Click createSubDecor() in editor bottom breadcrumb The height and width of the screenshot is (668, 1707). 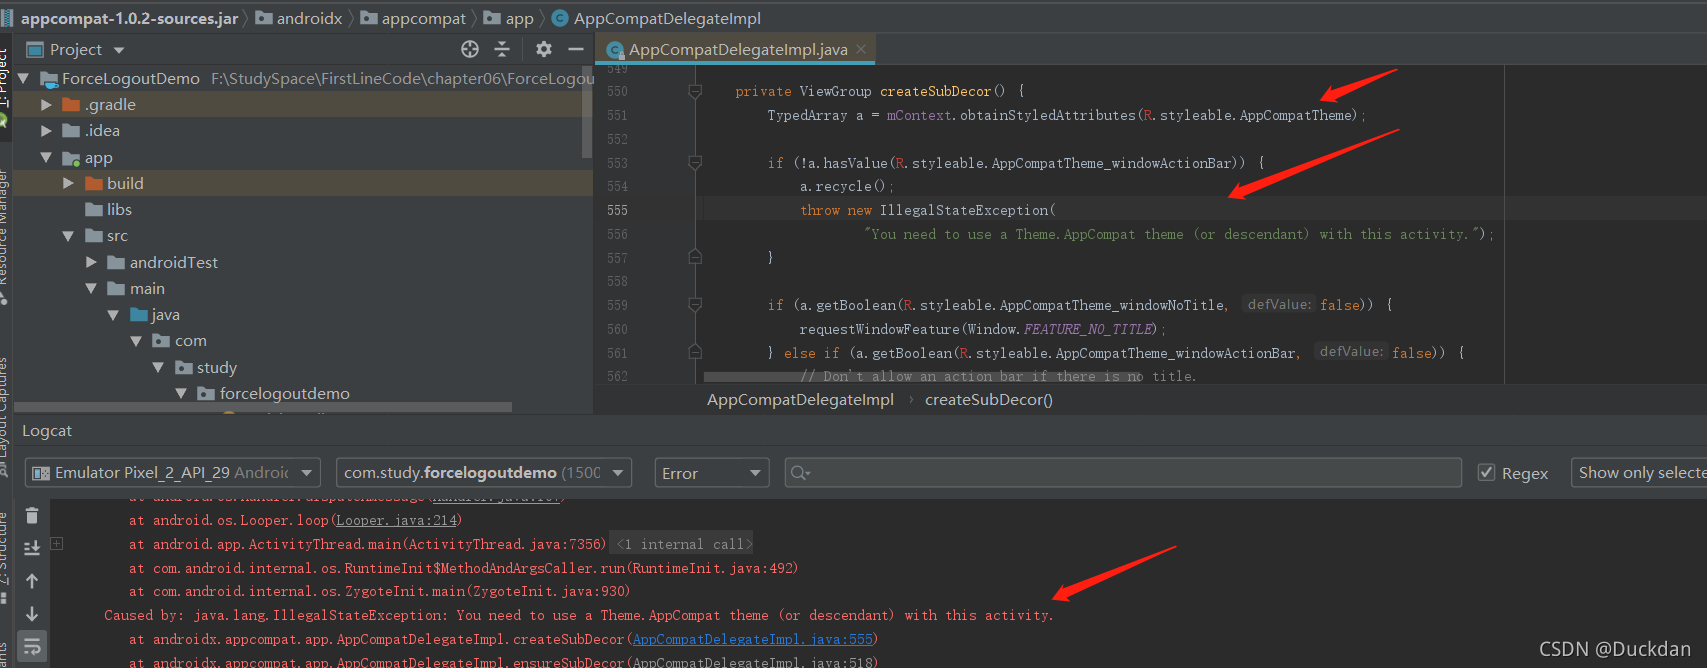989,400
